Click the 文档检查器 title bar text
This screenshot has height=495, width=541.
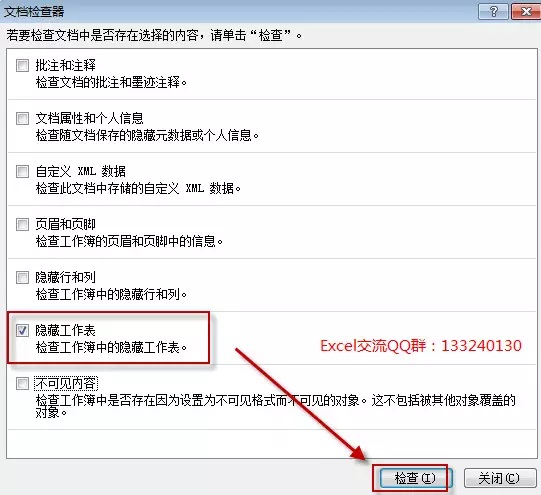[34, 12]
